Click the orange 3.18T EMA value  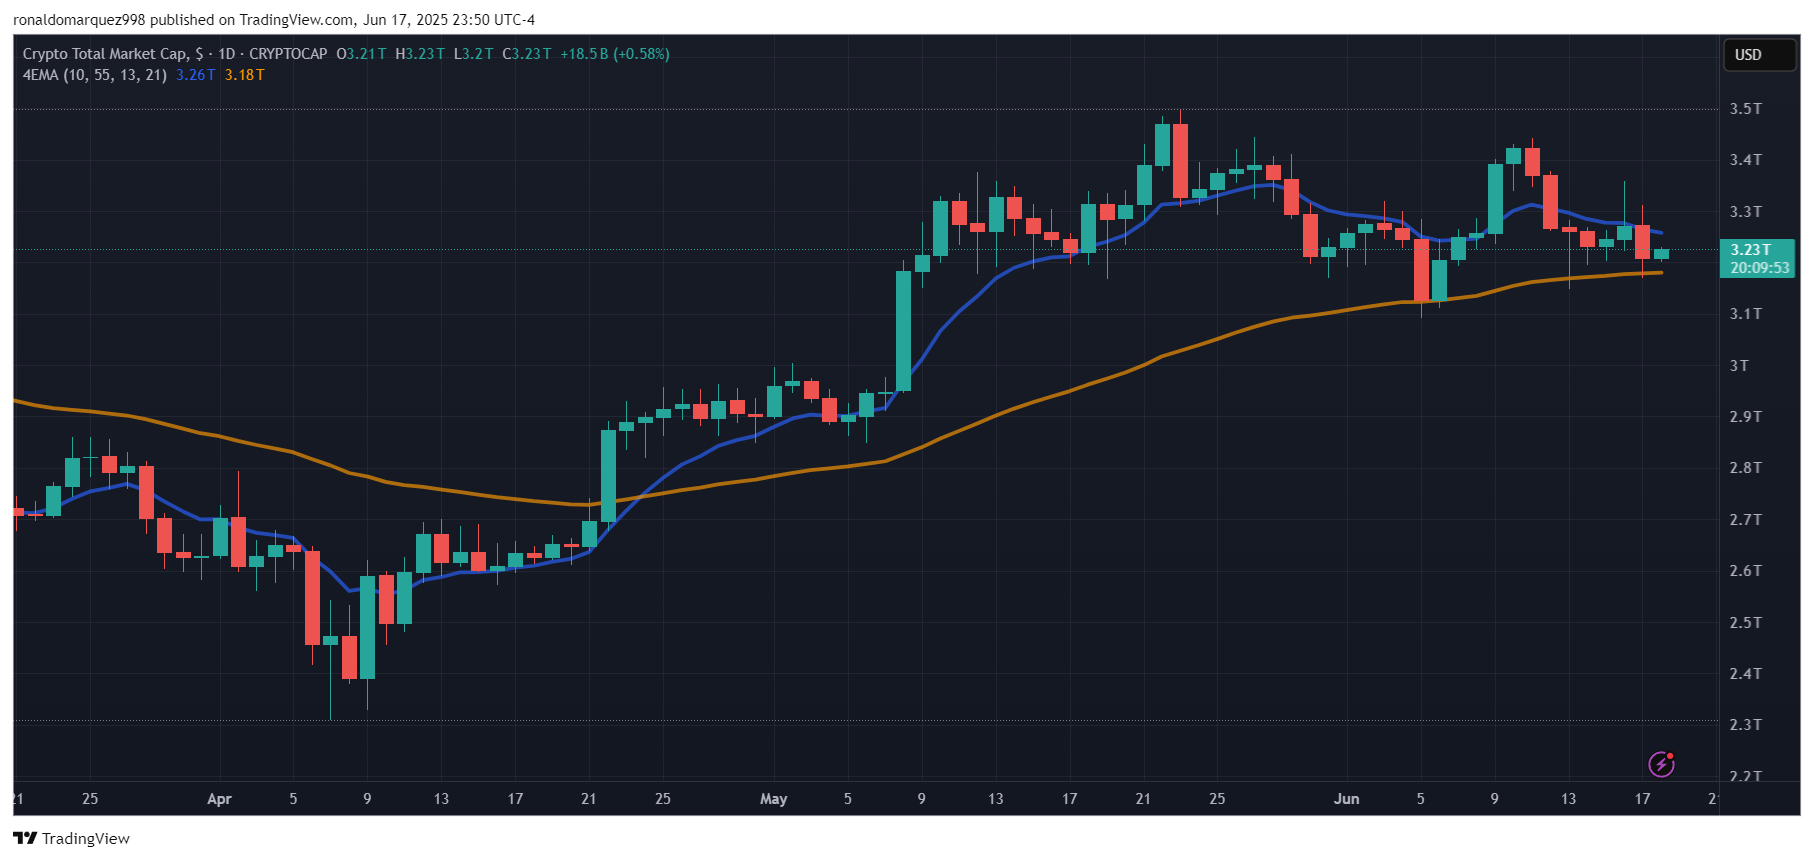pos(244,75)
